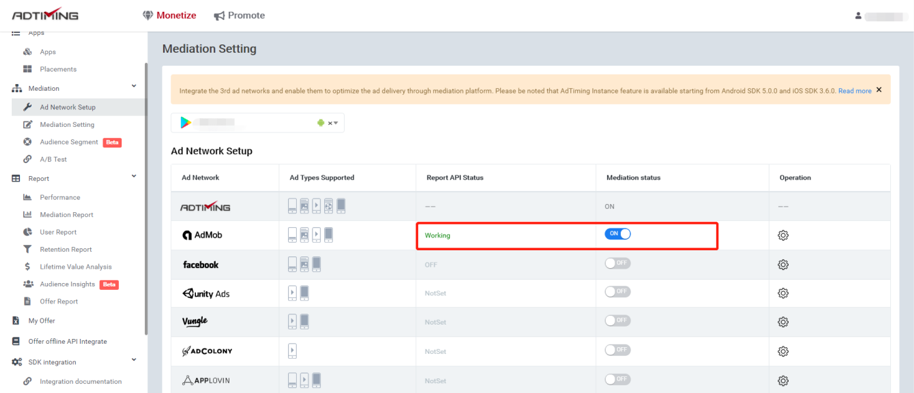The image size is (914, 393).
Task: Click the Placements grid icon
Action: (27, 69)
